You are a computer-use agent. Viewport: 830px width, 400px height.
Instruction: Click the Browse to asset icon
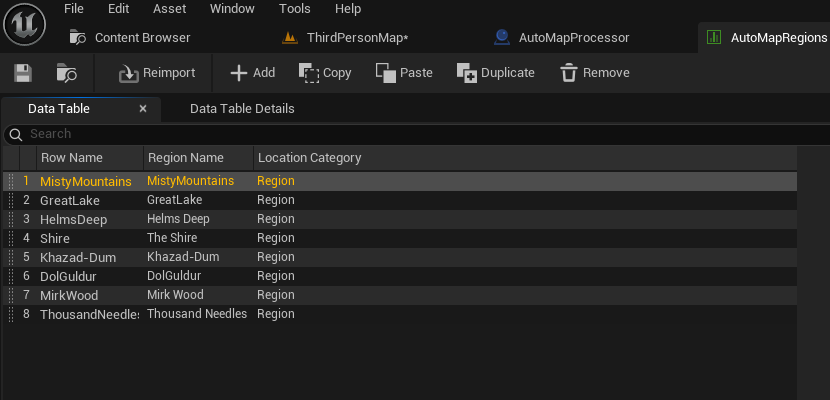67,73
